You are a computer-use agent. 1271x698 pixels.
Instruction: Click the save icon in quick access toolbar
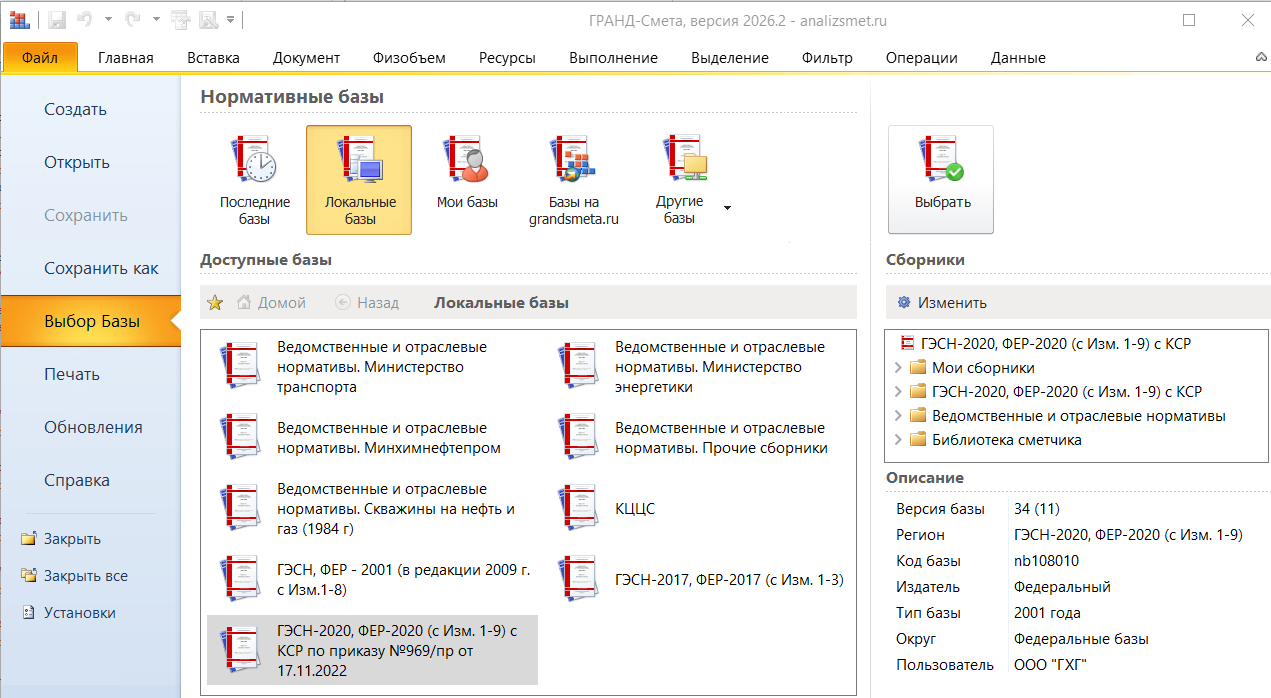tap(57, 19)
